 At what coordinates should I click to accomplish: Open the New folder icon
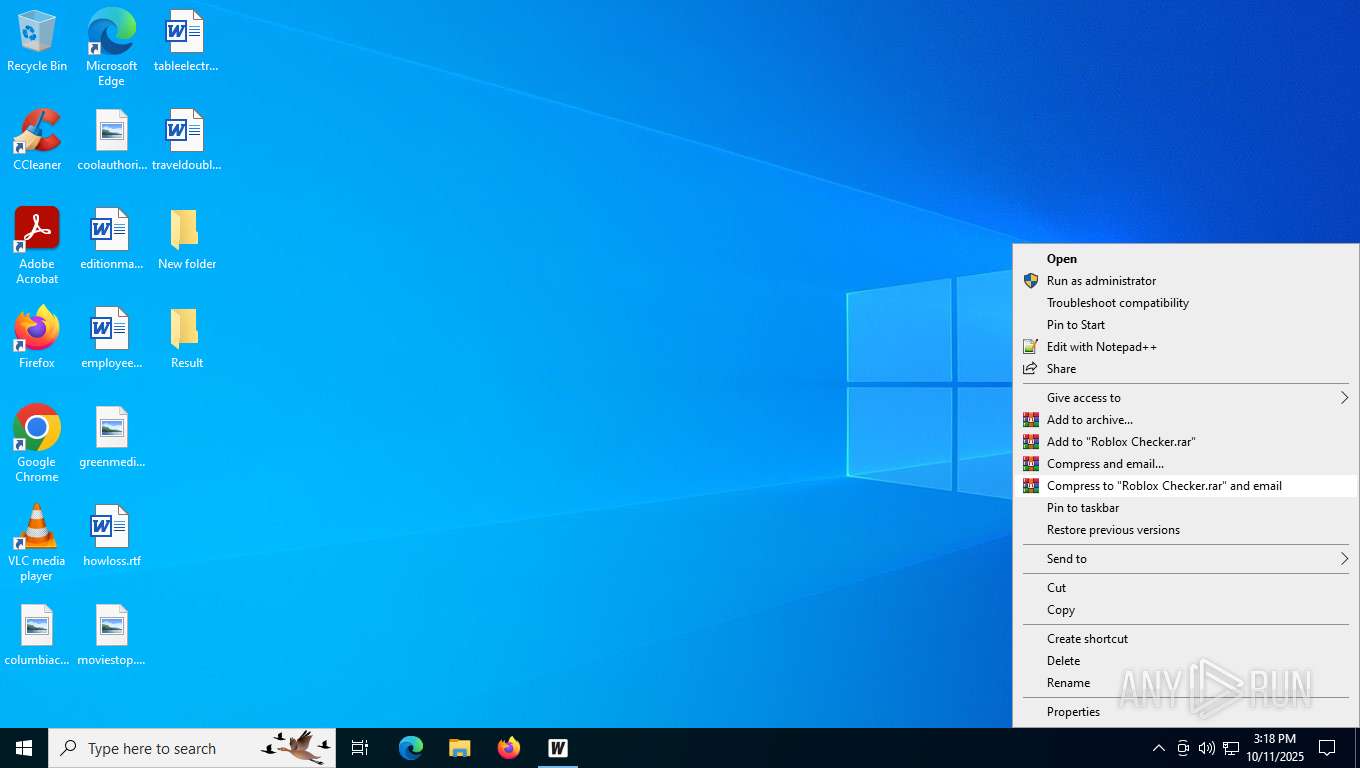[186, 240]
